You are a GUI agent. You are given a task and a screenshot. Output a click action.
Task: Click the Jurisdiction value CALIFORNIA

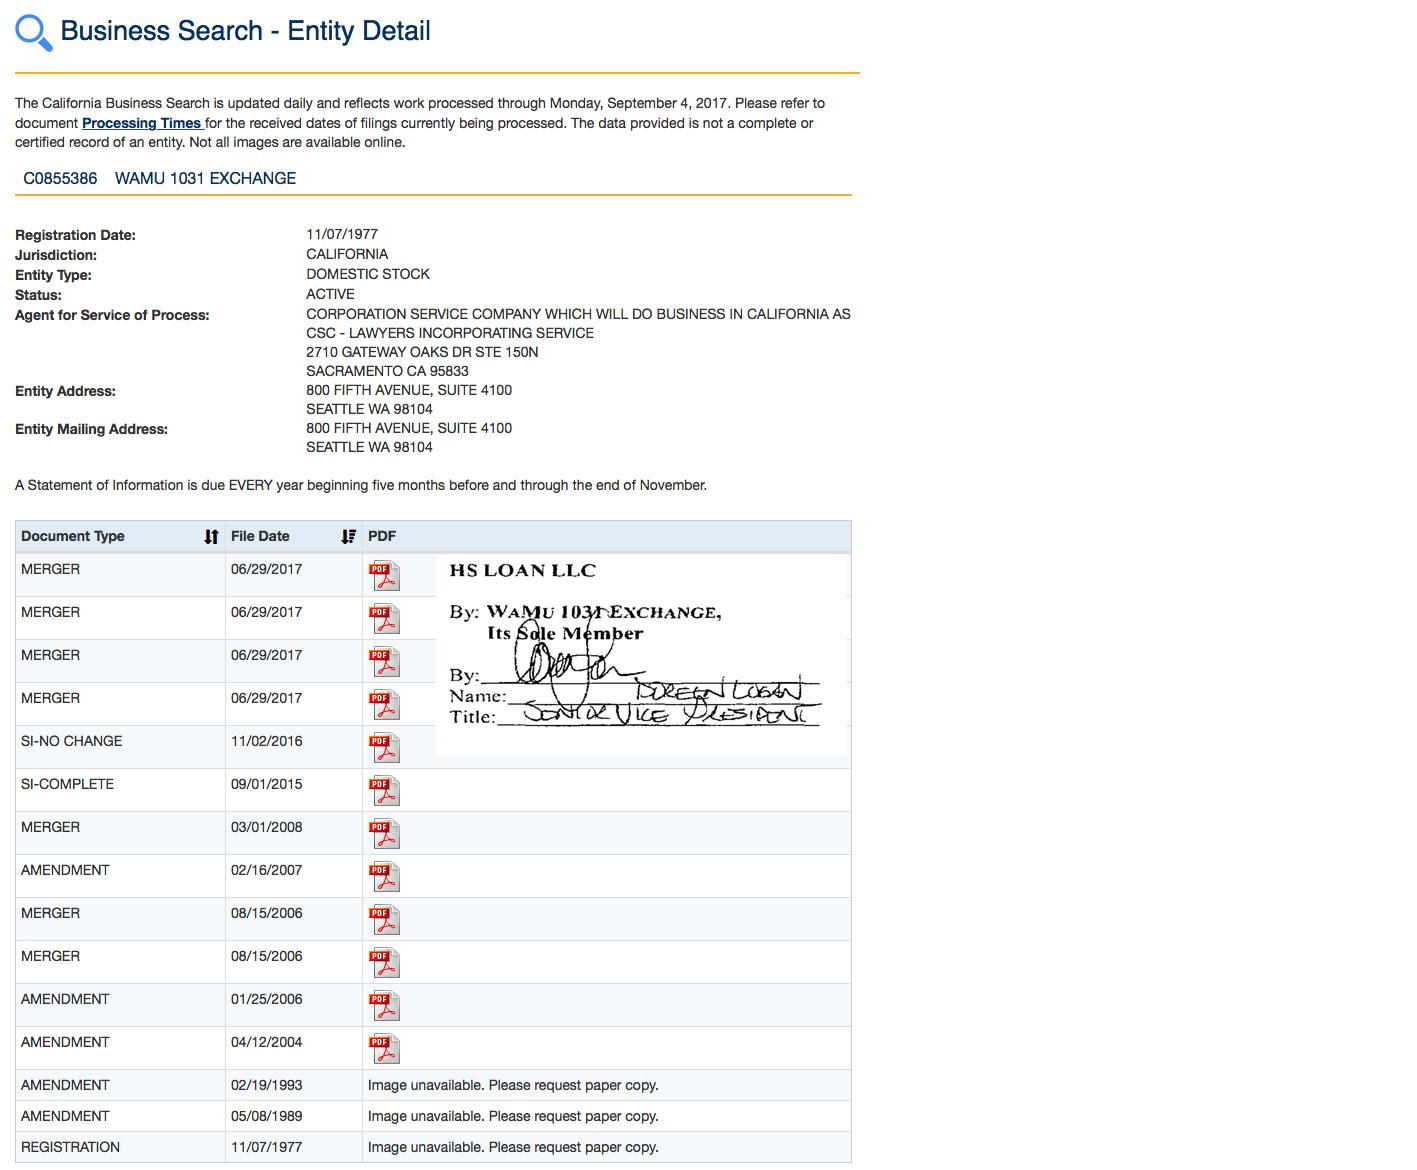tap(347, 254)
